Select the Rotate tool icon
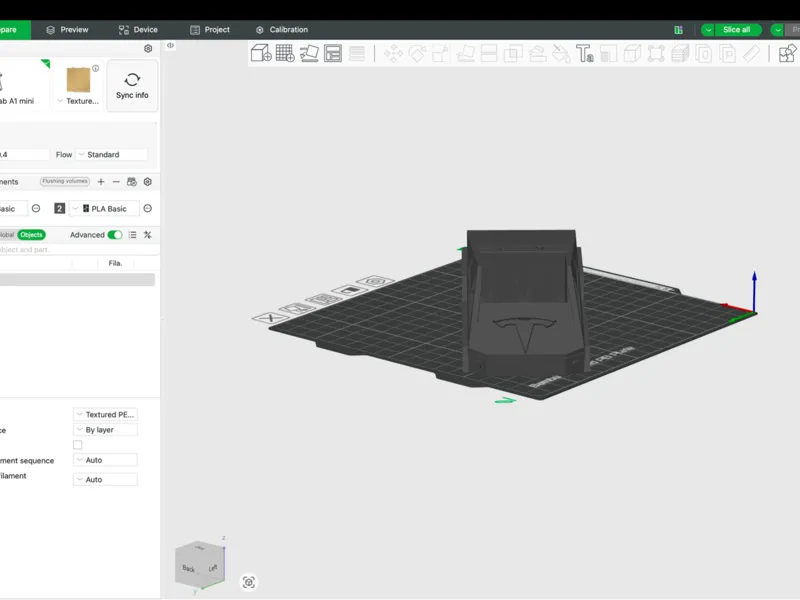 417,53
